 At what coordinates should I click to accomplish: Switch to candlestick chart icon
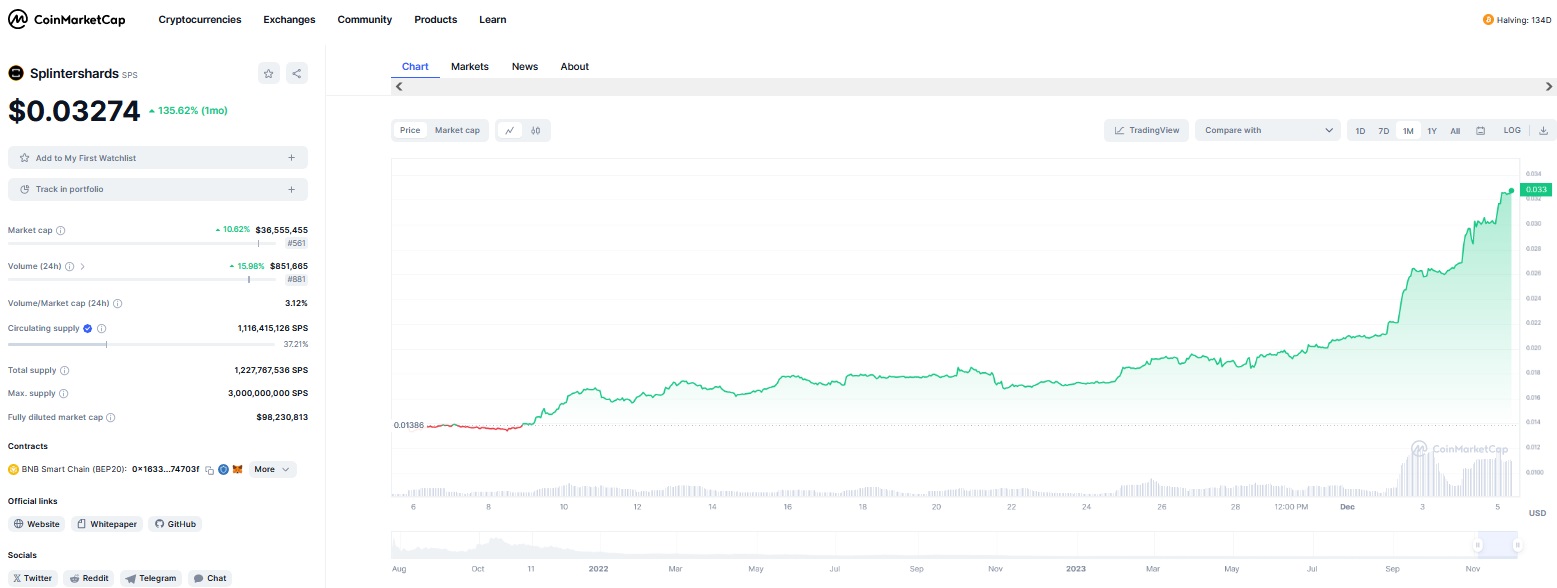click(536, 130)
